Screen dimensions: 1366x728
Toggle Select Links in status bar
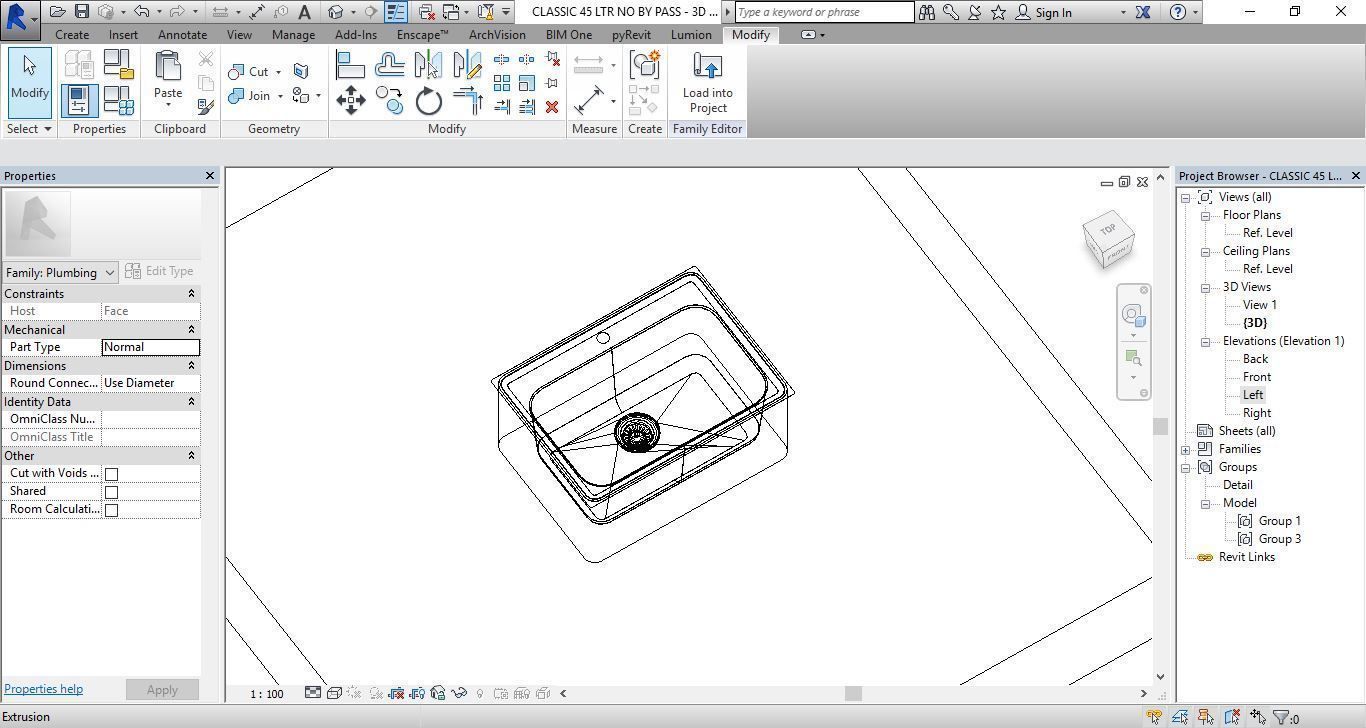(x=1154, y=717)
